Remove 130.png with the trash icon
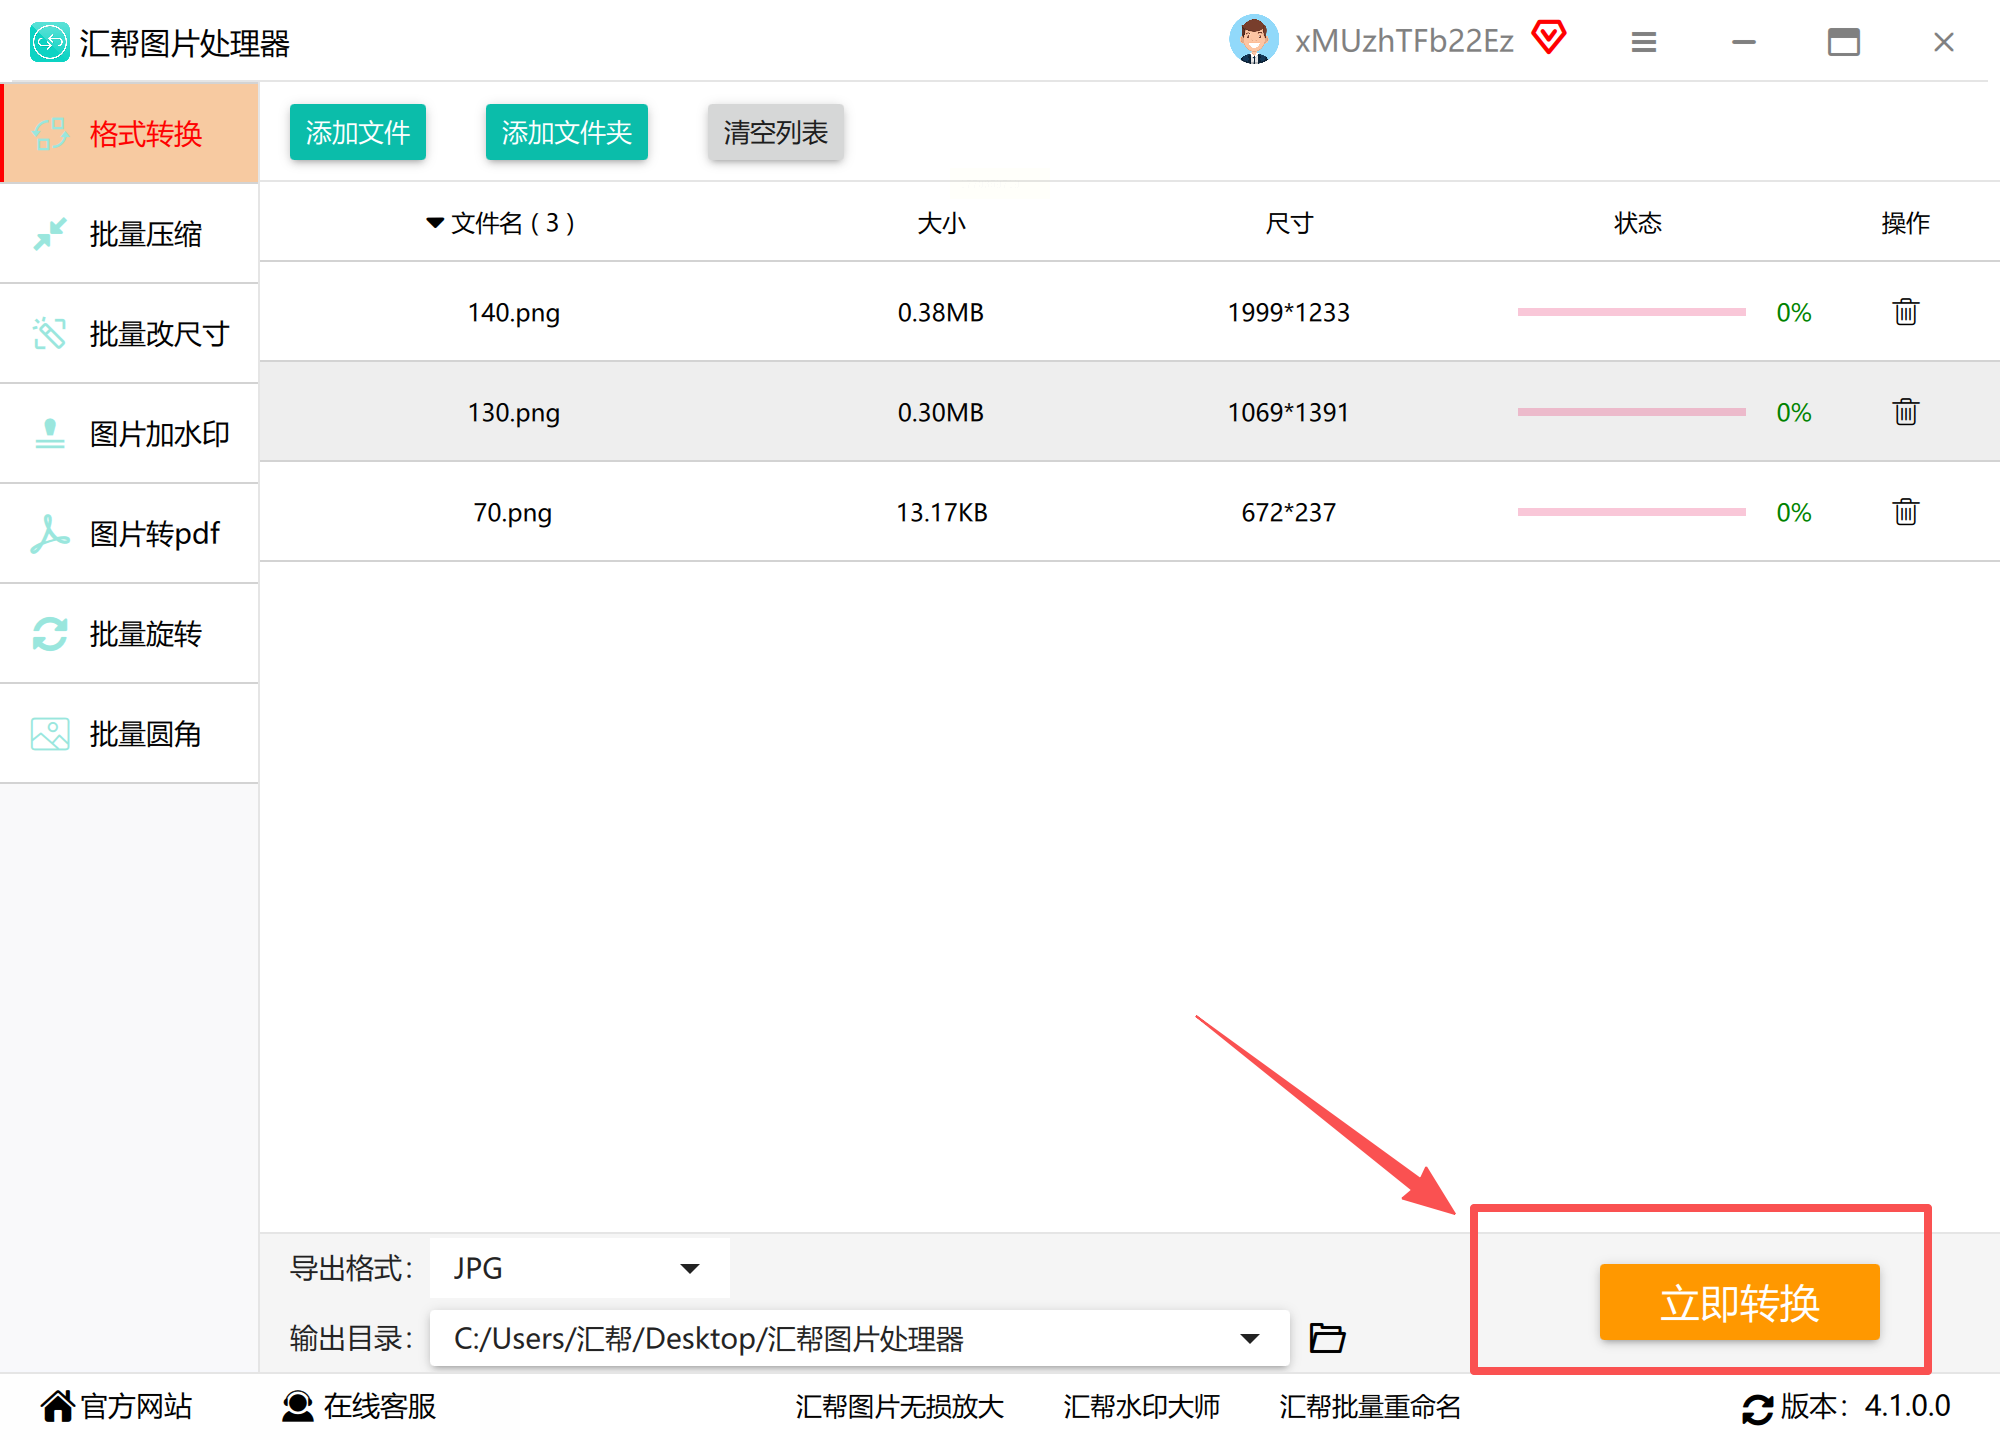 [x=1905, y=412]
